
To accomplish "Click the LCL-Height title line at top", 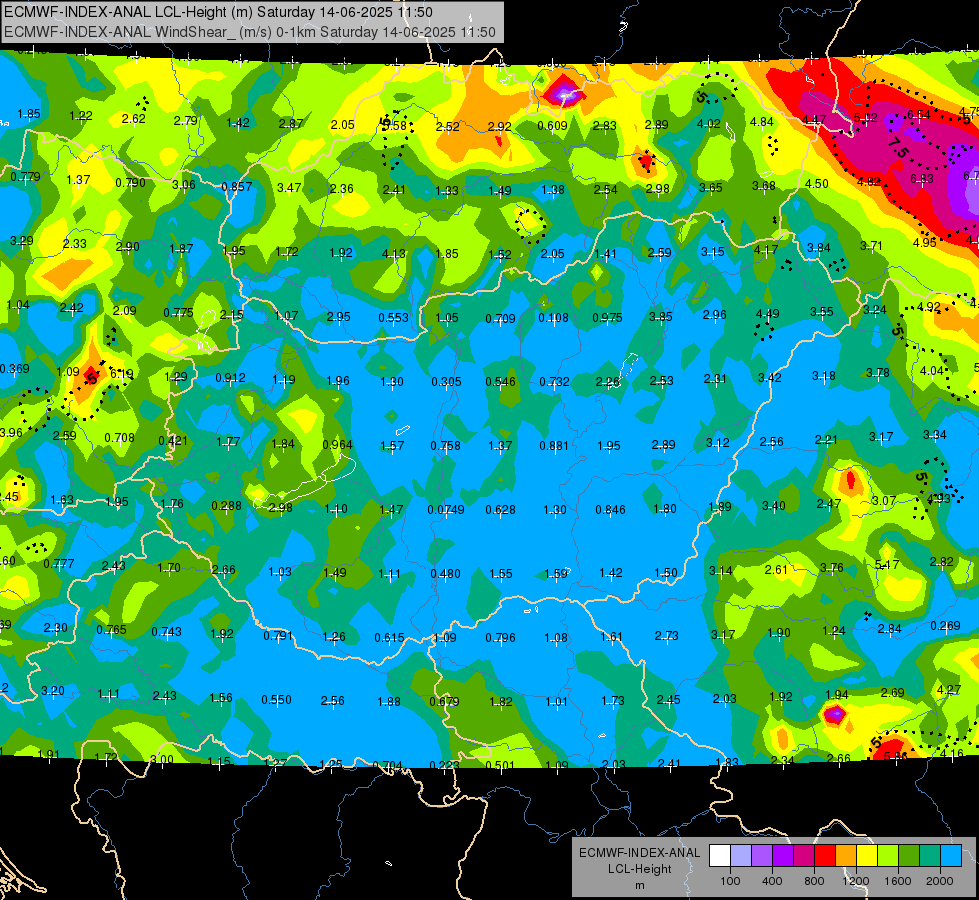I will 218,12.
